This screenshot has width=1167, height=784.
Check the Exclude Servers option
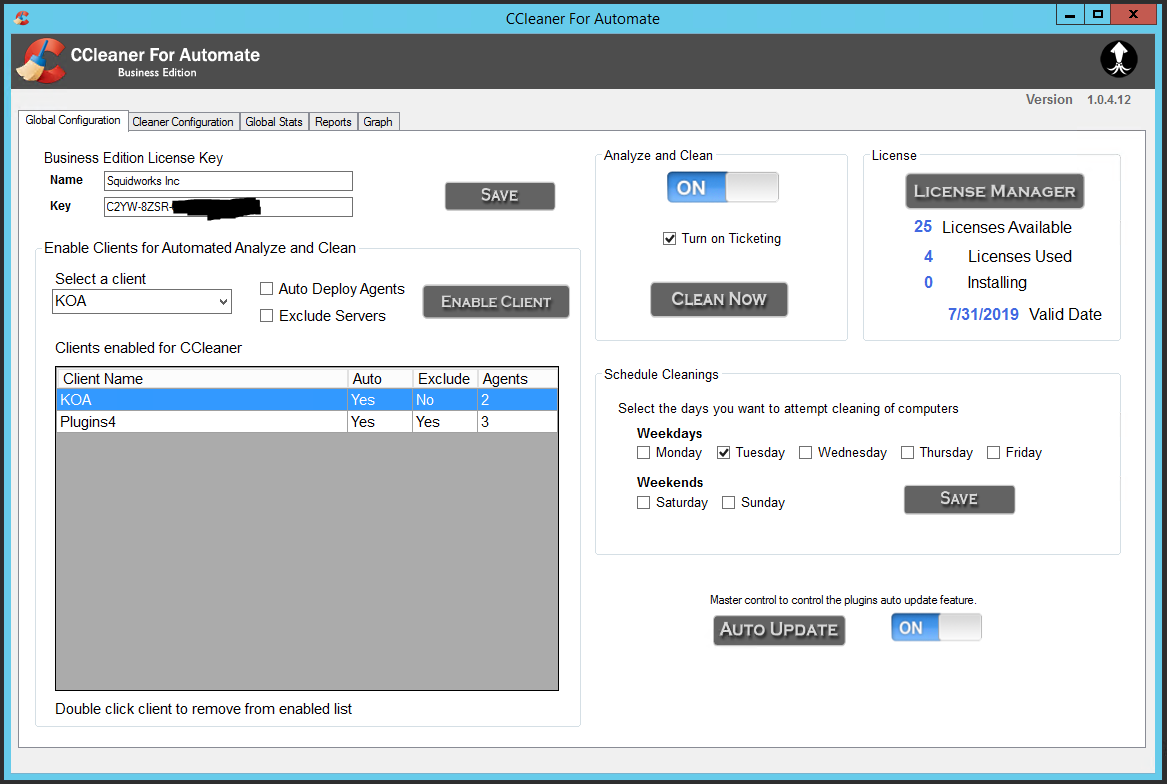(266, 316)
